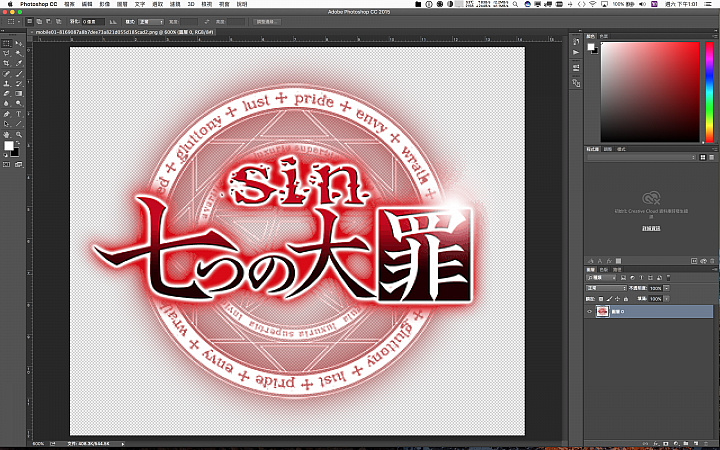Select the Line shape tool
Screen dimensions: 720x450
pyautogui.click(x=19, y=124)
